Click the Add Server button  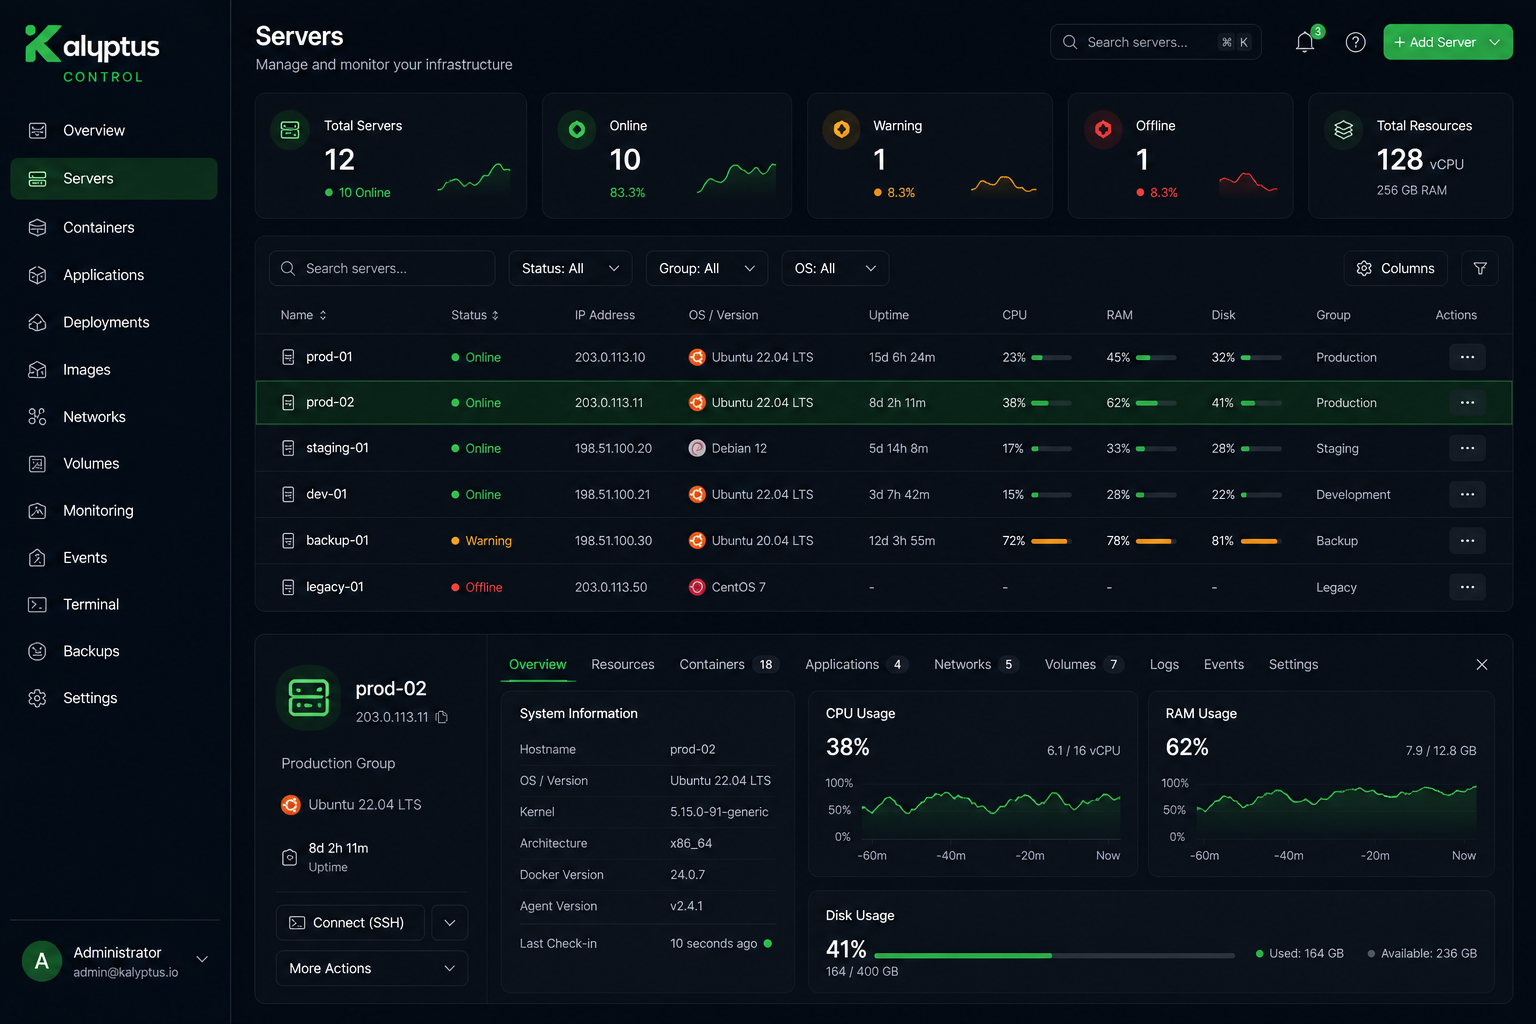(1447, 42)
